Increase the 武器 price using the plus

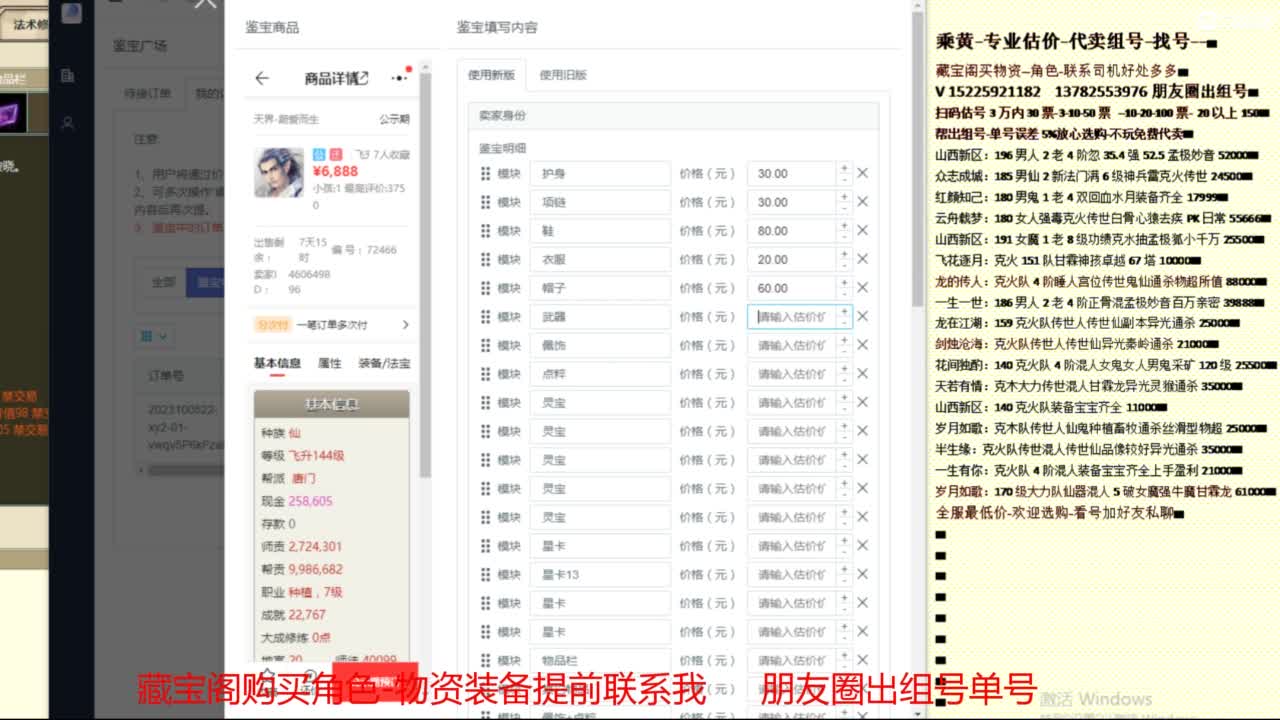coord(844,311)
